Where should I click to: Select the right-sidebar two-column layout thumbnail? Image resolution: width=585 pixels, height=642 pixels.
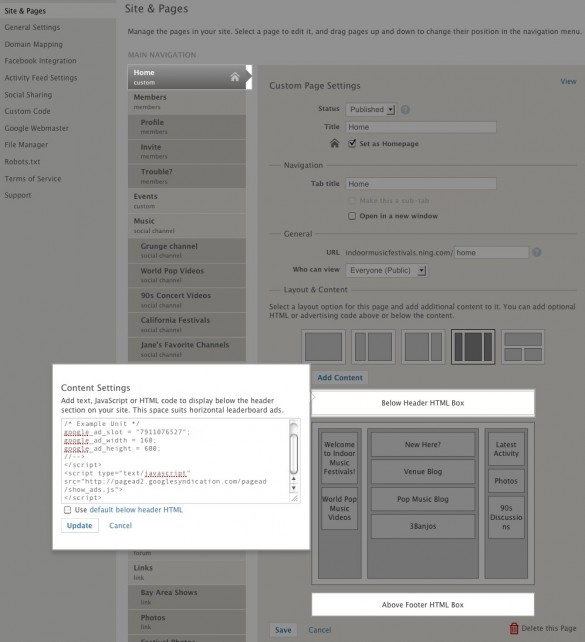point(423,347)
